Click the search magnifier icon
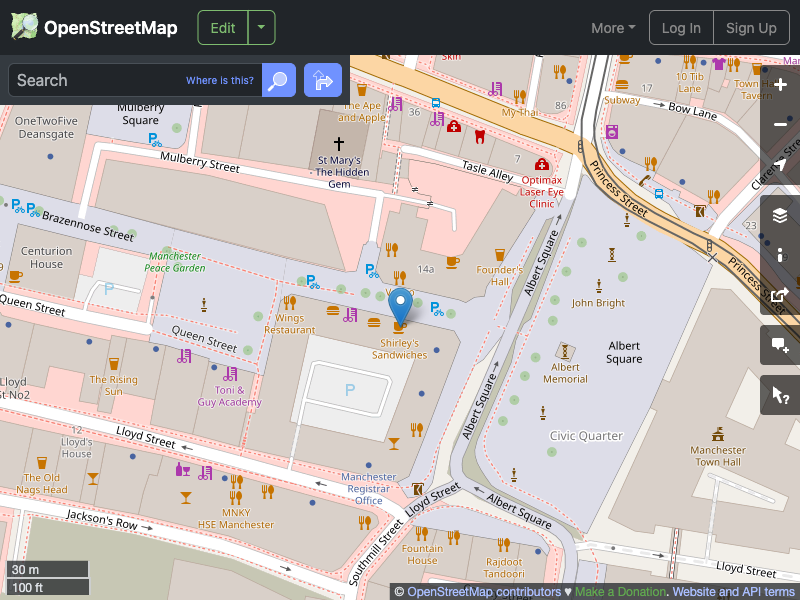Image resolution: width=800 pixels, height=600 pixels. [x=278, y=80]
